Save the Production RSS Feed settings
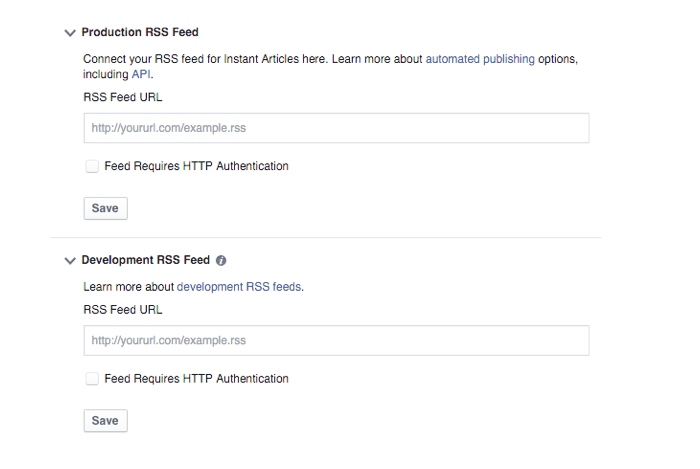Screen dimensions: 700x469 [105, 208]
